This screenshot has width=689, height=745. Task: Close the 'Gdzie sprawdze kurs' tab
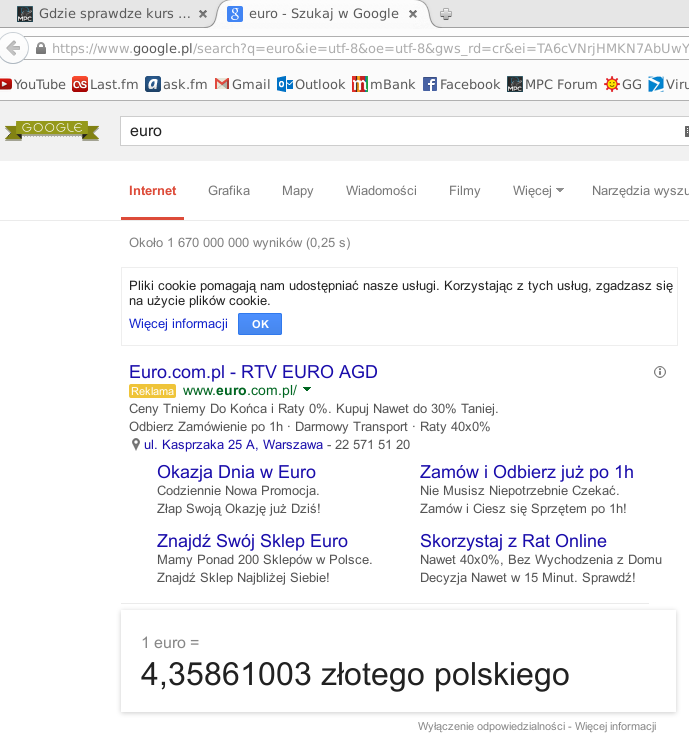pyautogui.click(x=203, y=14)
